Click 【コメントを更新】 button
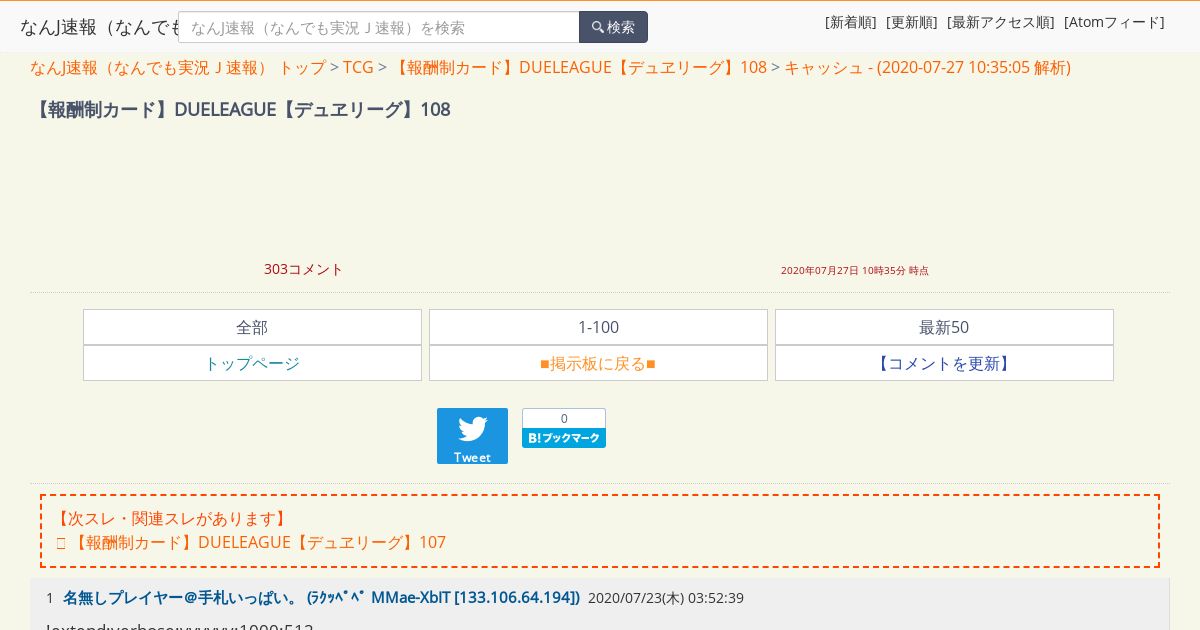 (x=944, y=363)
